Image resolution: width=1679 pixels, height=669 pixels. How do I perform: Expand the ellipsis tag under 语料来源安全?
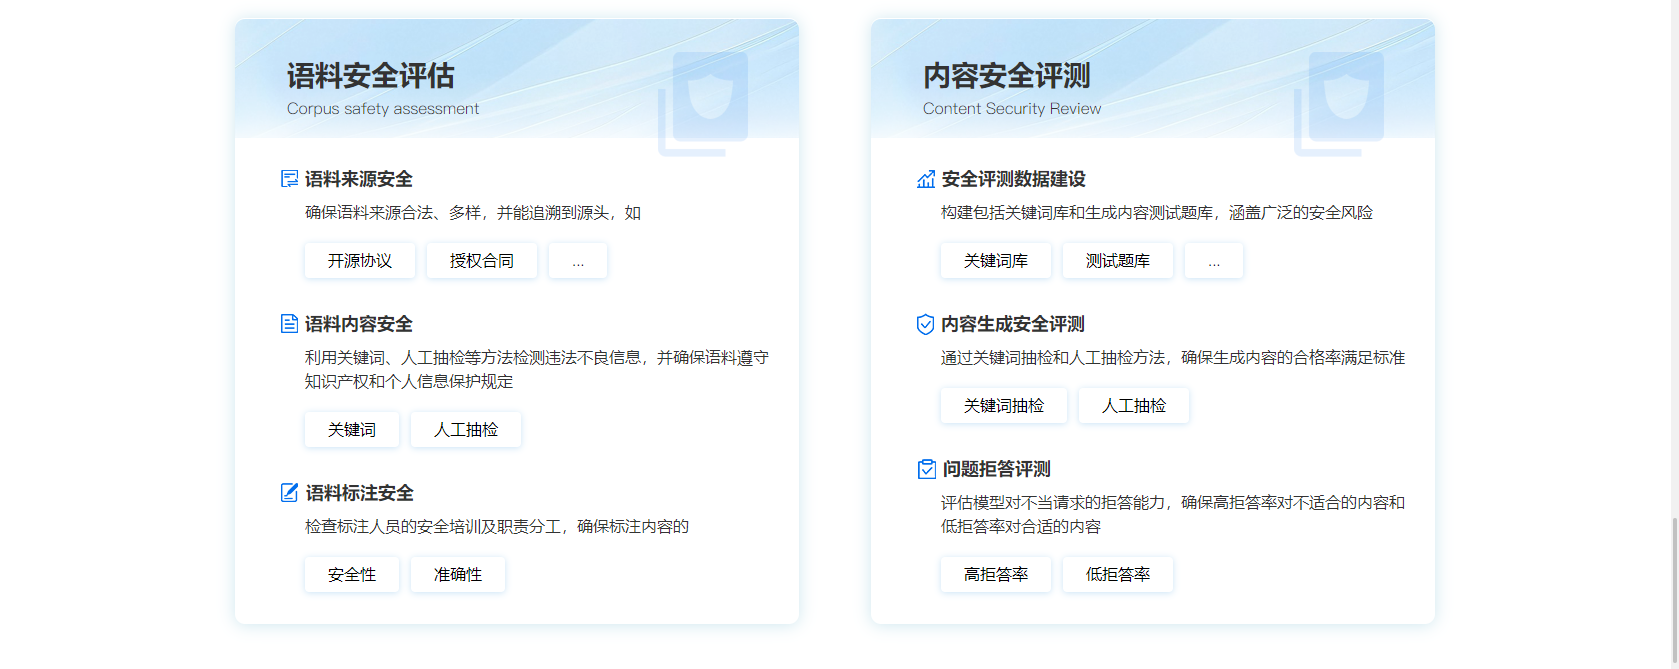coord(578,261)
